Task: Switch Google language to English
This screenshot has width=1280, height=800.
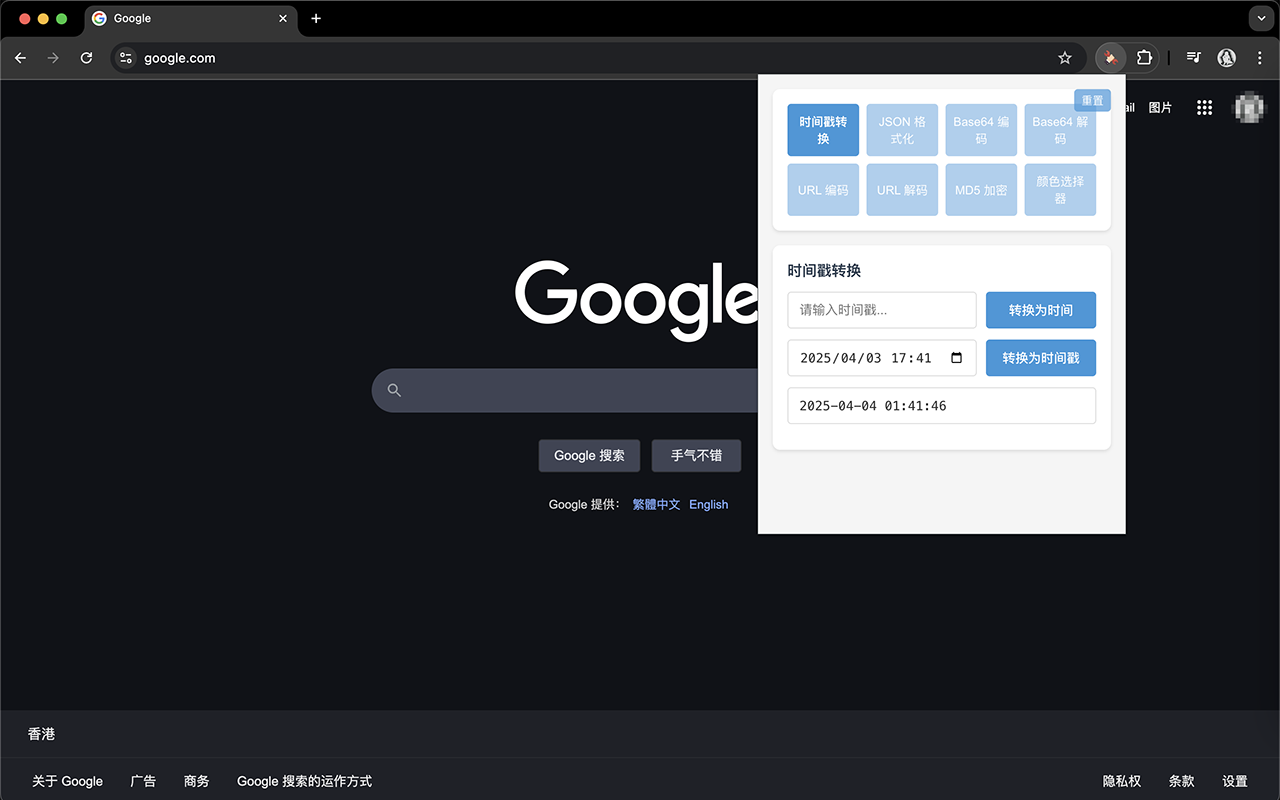Action: pyautogui.click(x=708, y=504)
